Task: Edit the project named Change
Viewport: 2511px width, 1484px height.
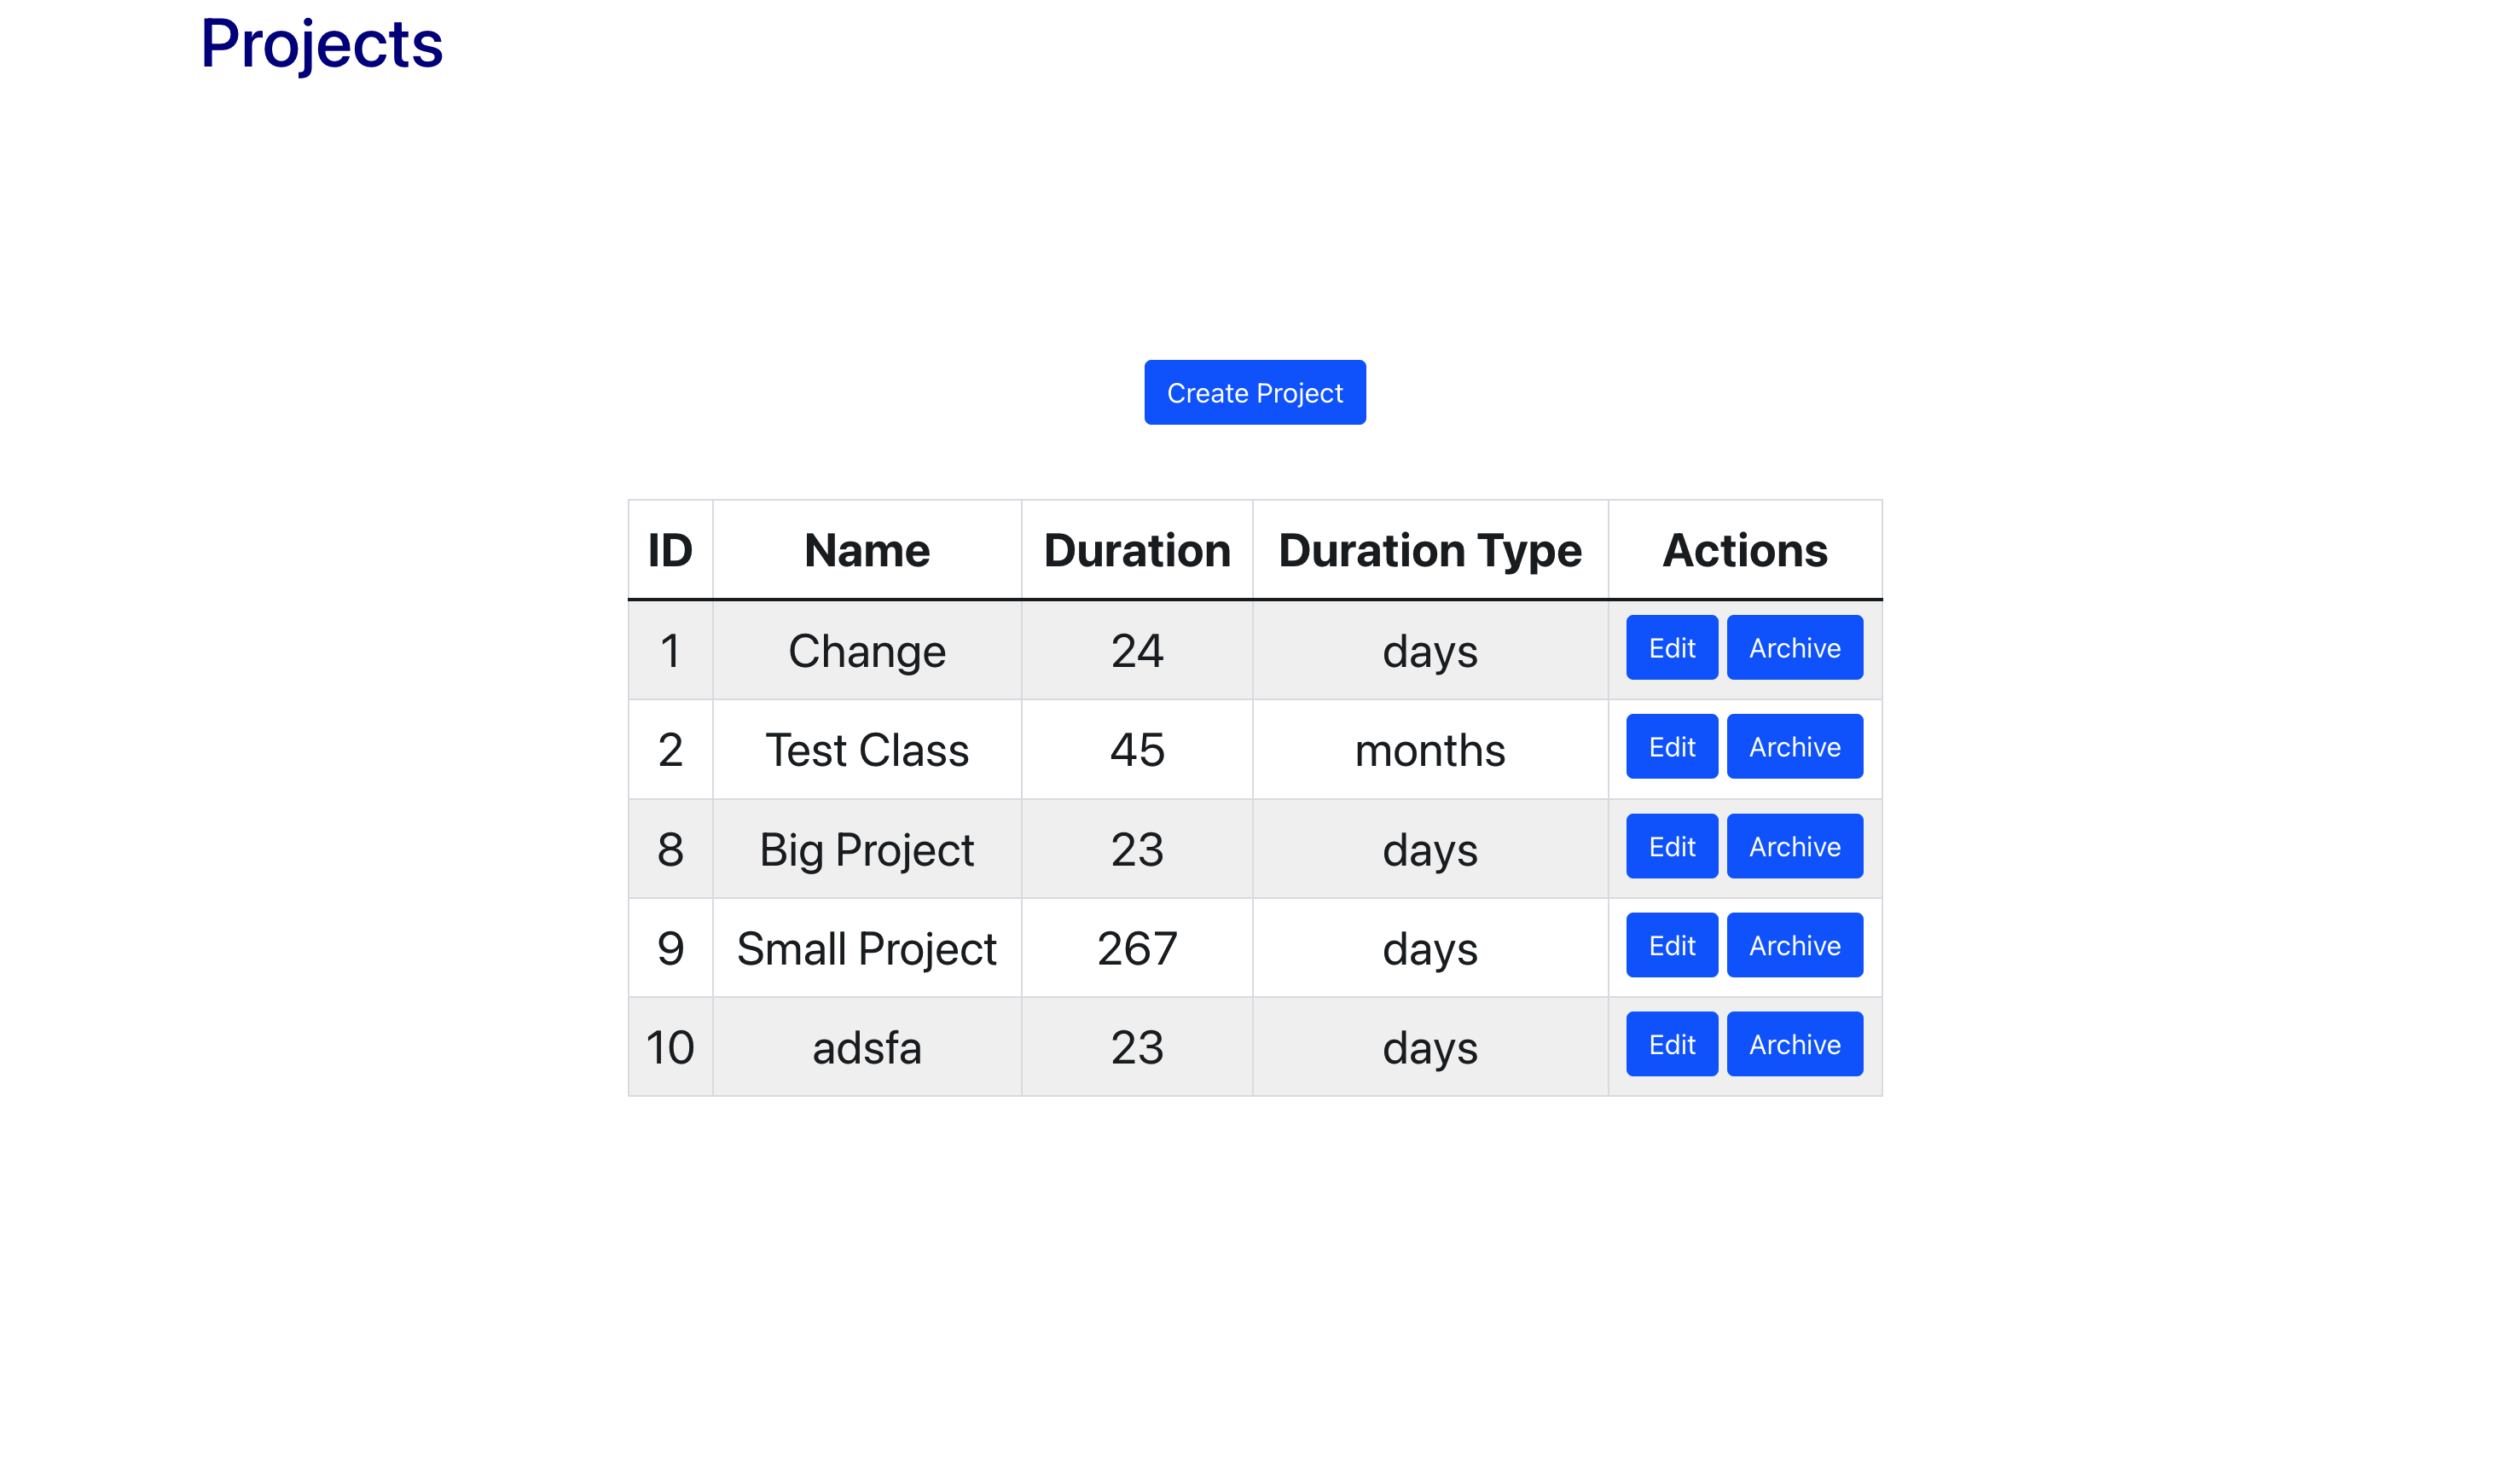Action: click(1670, 648)
